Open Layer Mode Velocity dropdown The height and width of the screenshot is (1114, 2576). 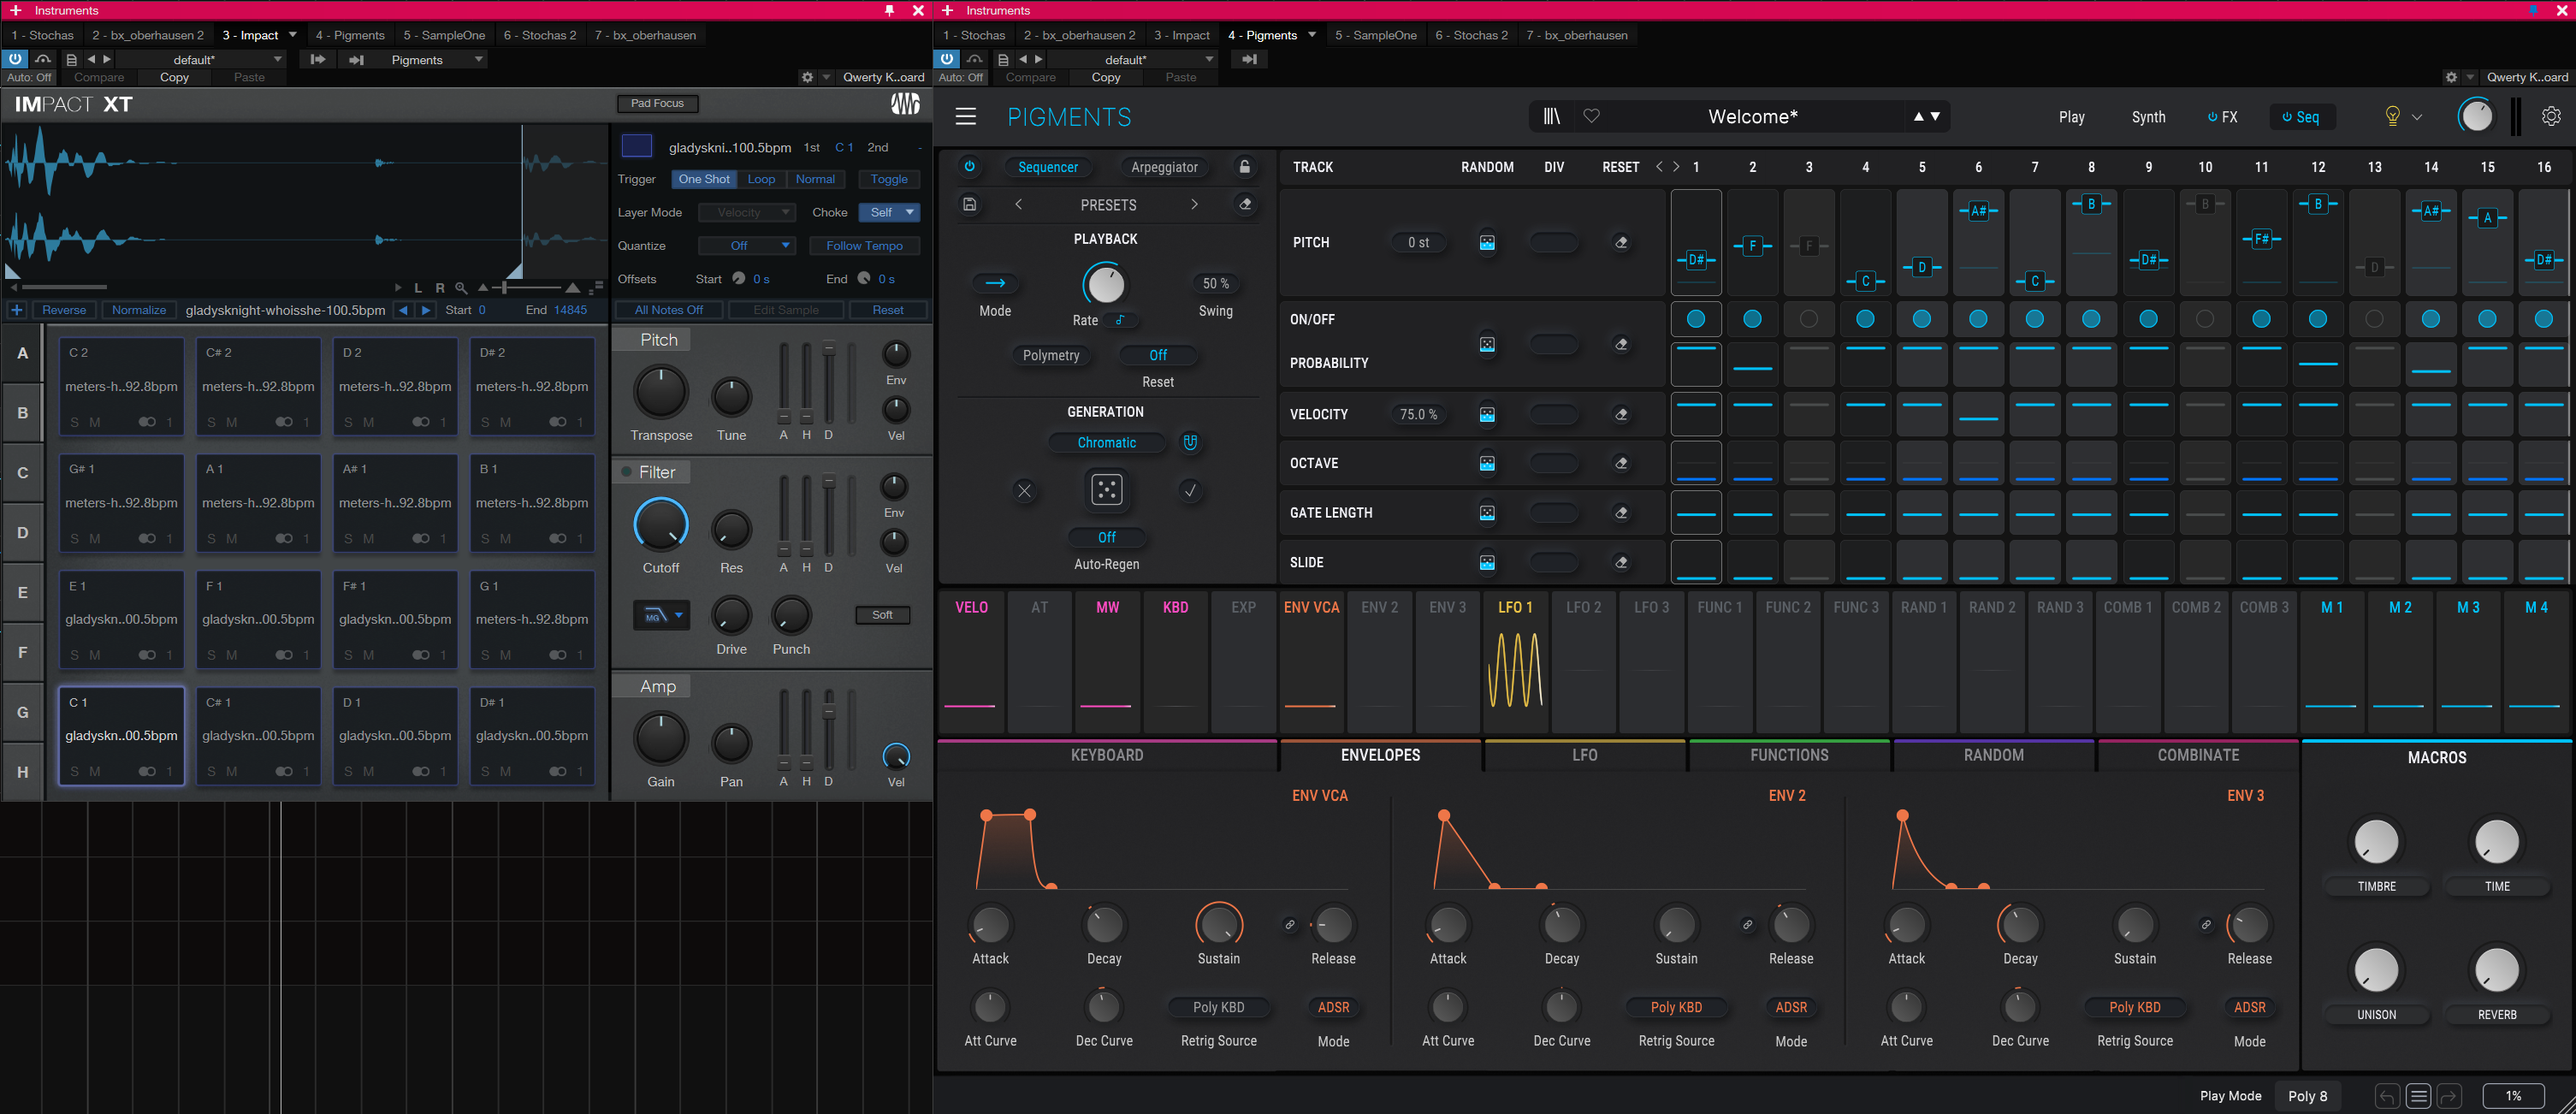pyautogui.click(x=746, y=212)
